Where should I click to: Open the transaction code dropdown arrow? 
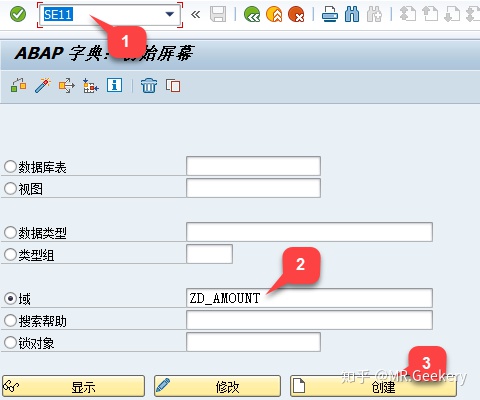click(170, 14)
